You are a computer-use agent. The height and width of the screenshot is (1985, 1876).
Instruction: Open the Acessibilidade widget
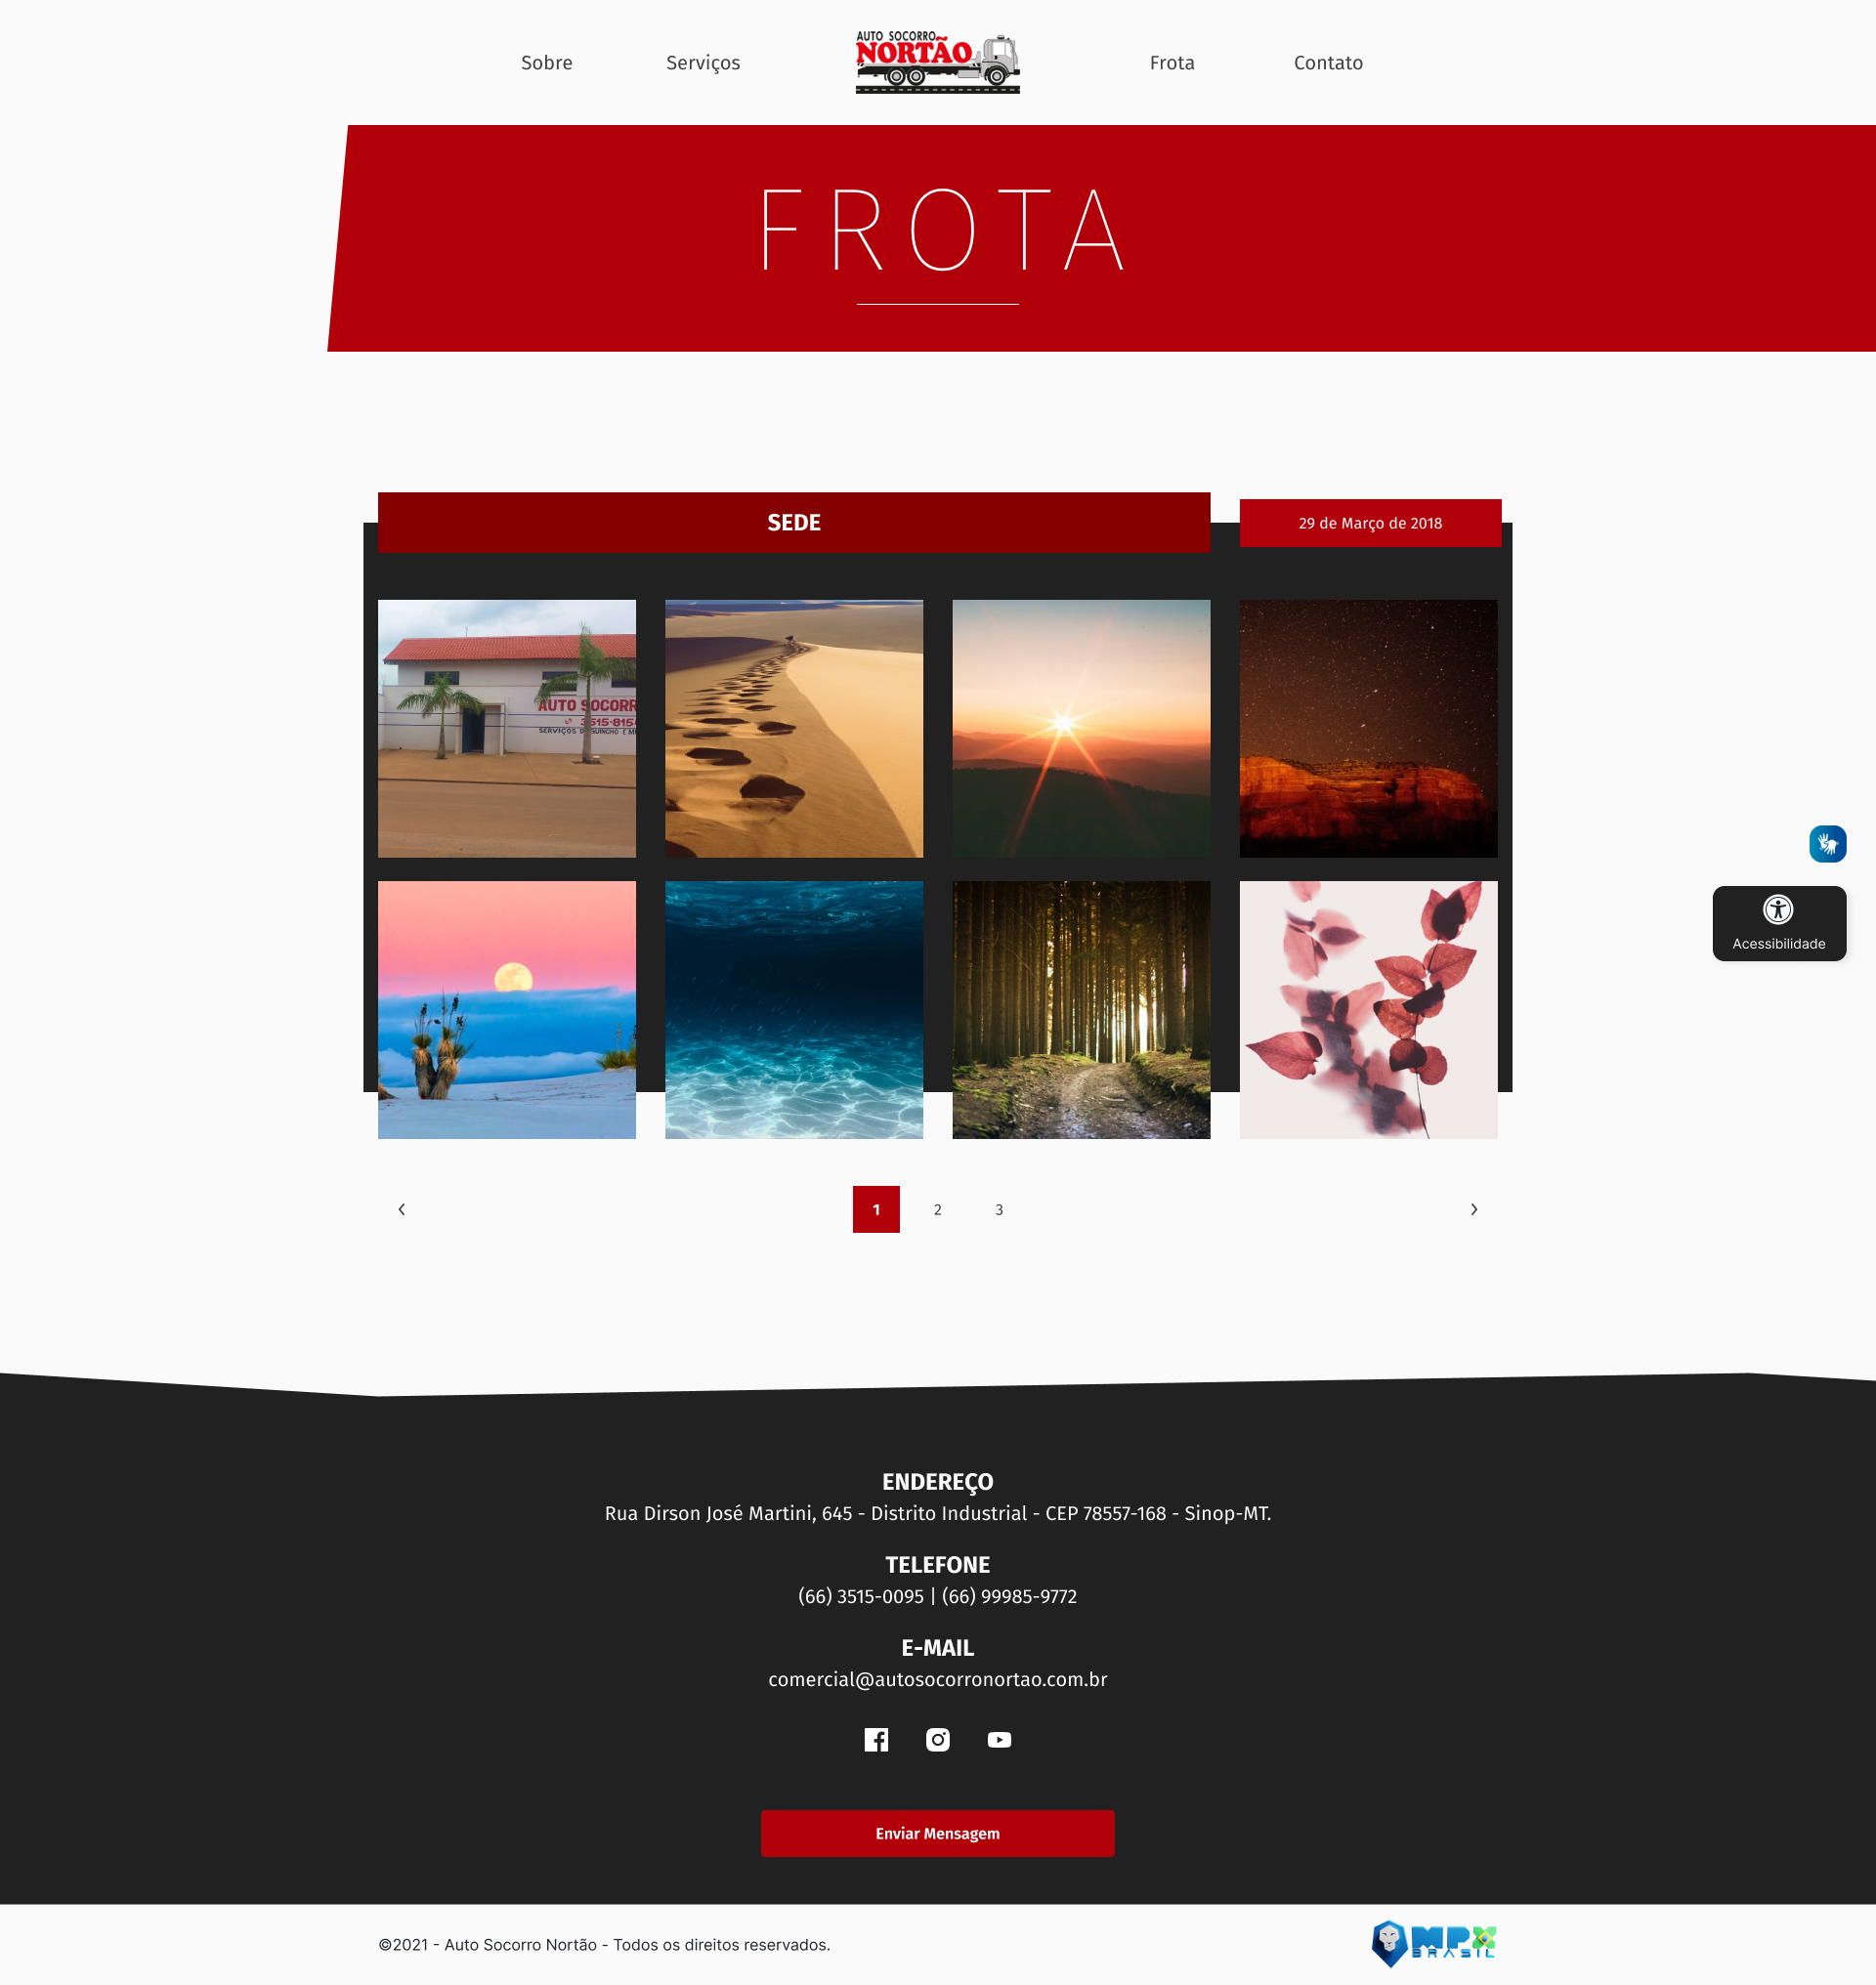tap(1778, 922)
